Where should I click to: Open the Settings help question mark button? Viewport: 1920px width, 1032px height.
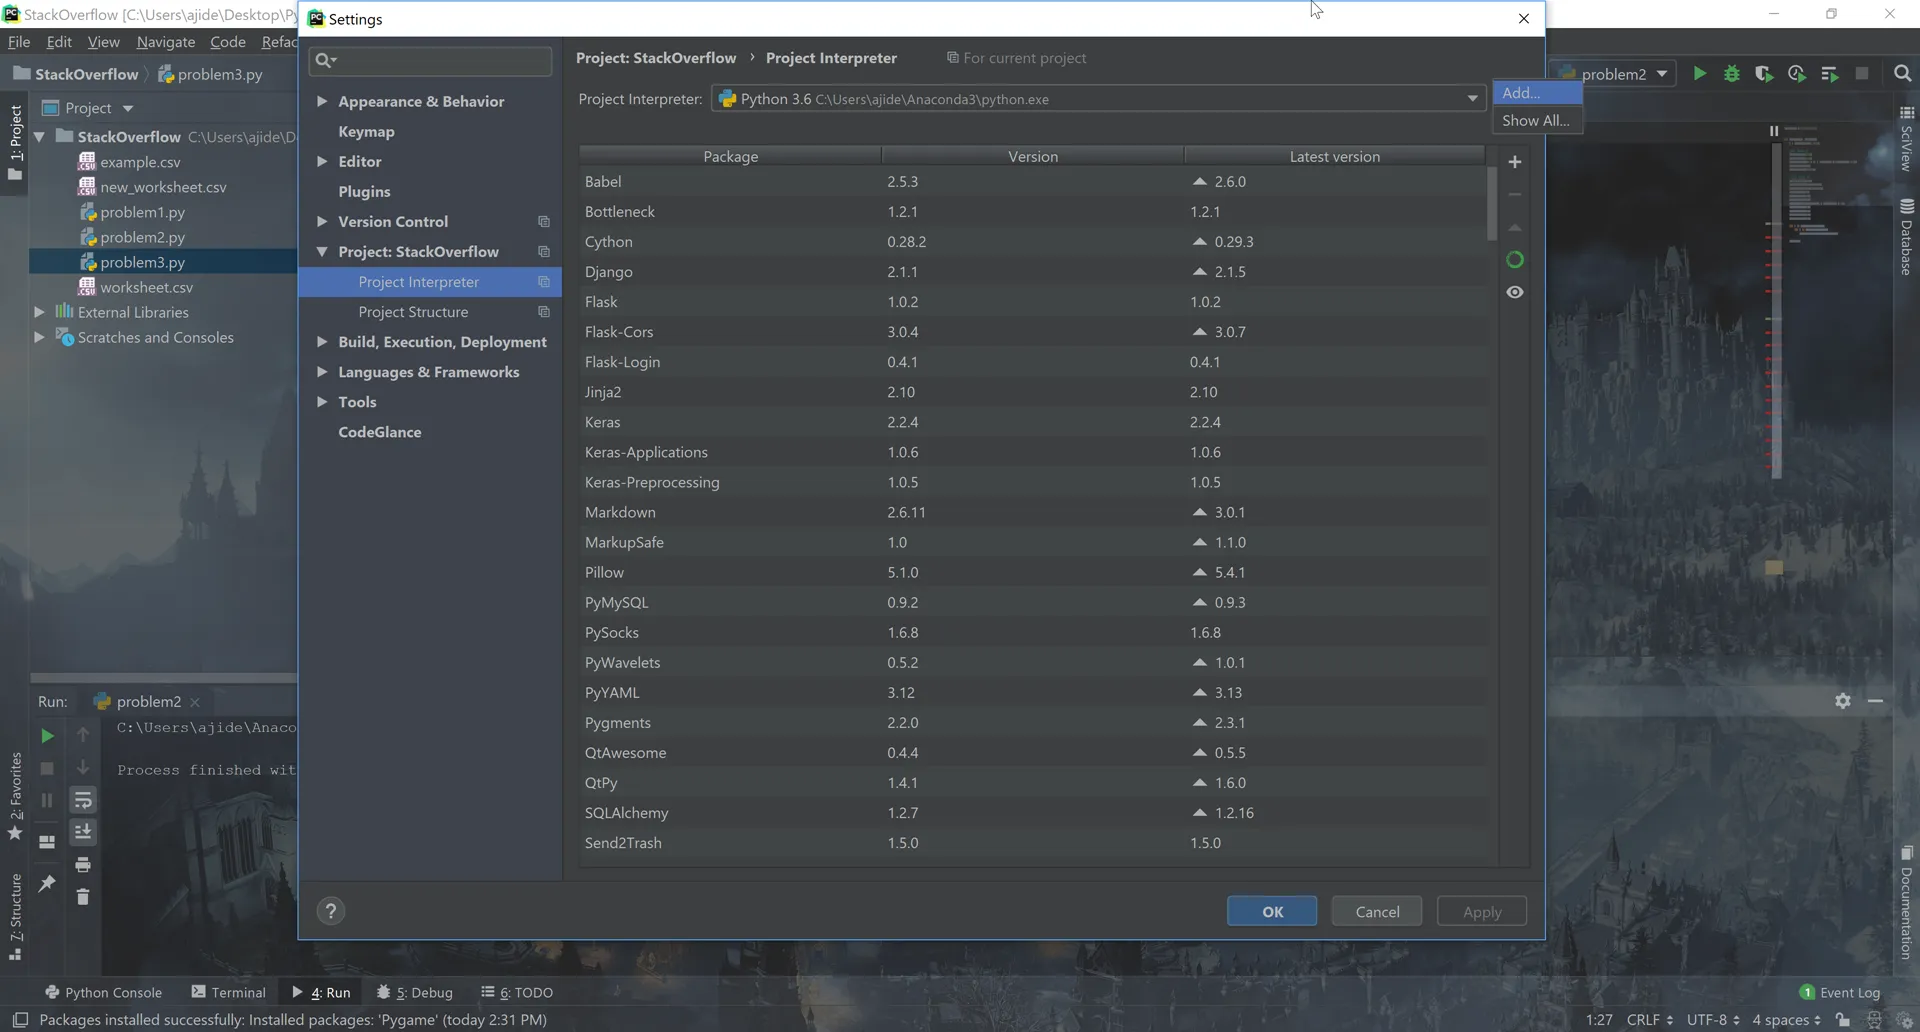pos(331,911)
